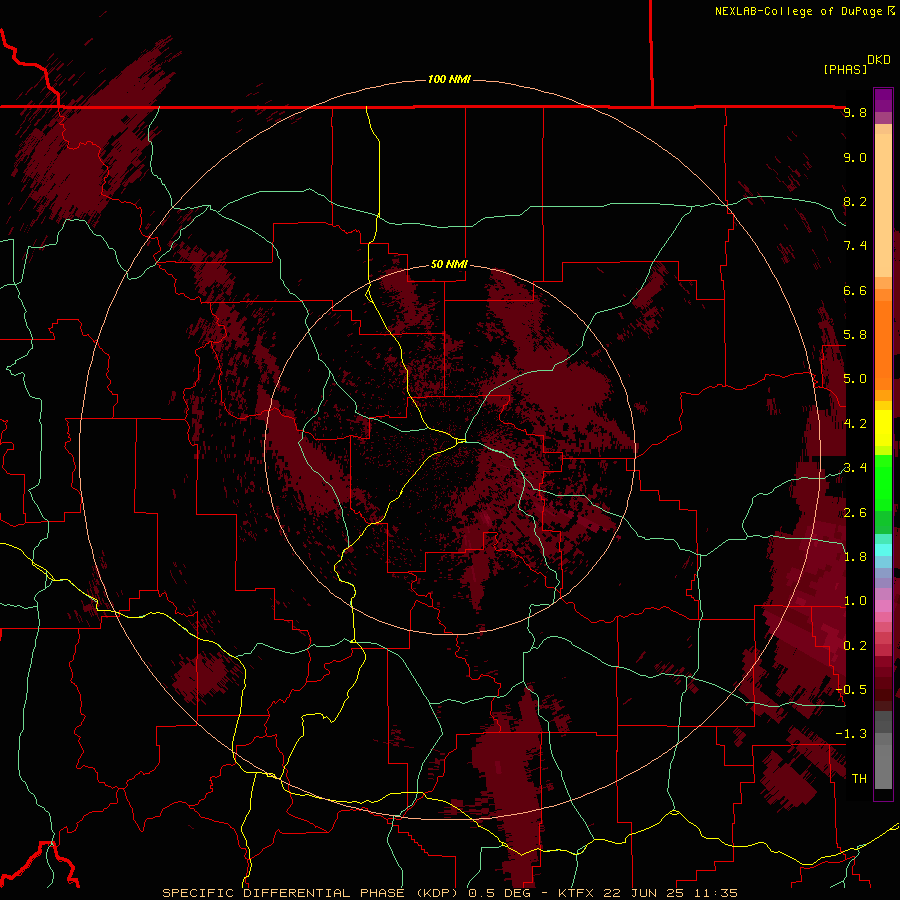Pick the bright green segment of color scale
Screen dimensions: 900x900
tap(883, 483)
